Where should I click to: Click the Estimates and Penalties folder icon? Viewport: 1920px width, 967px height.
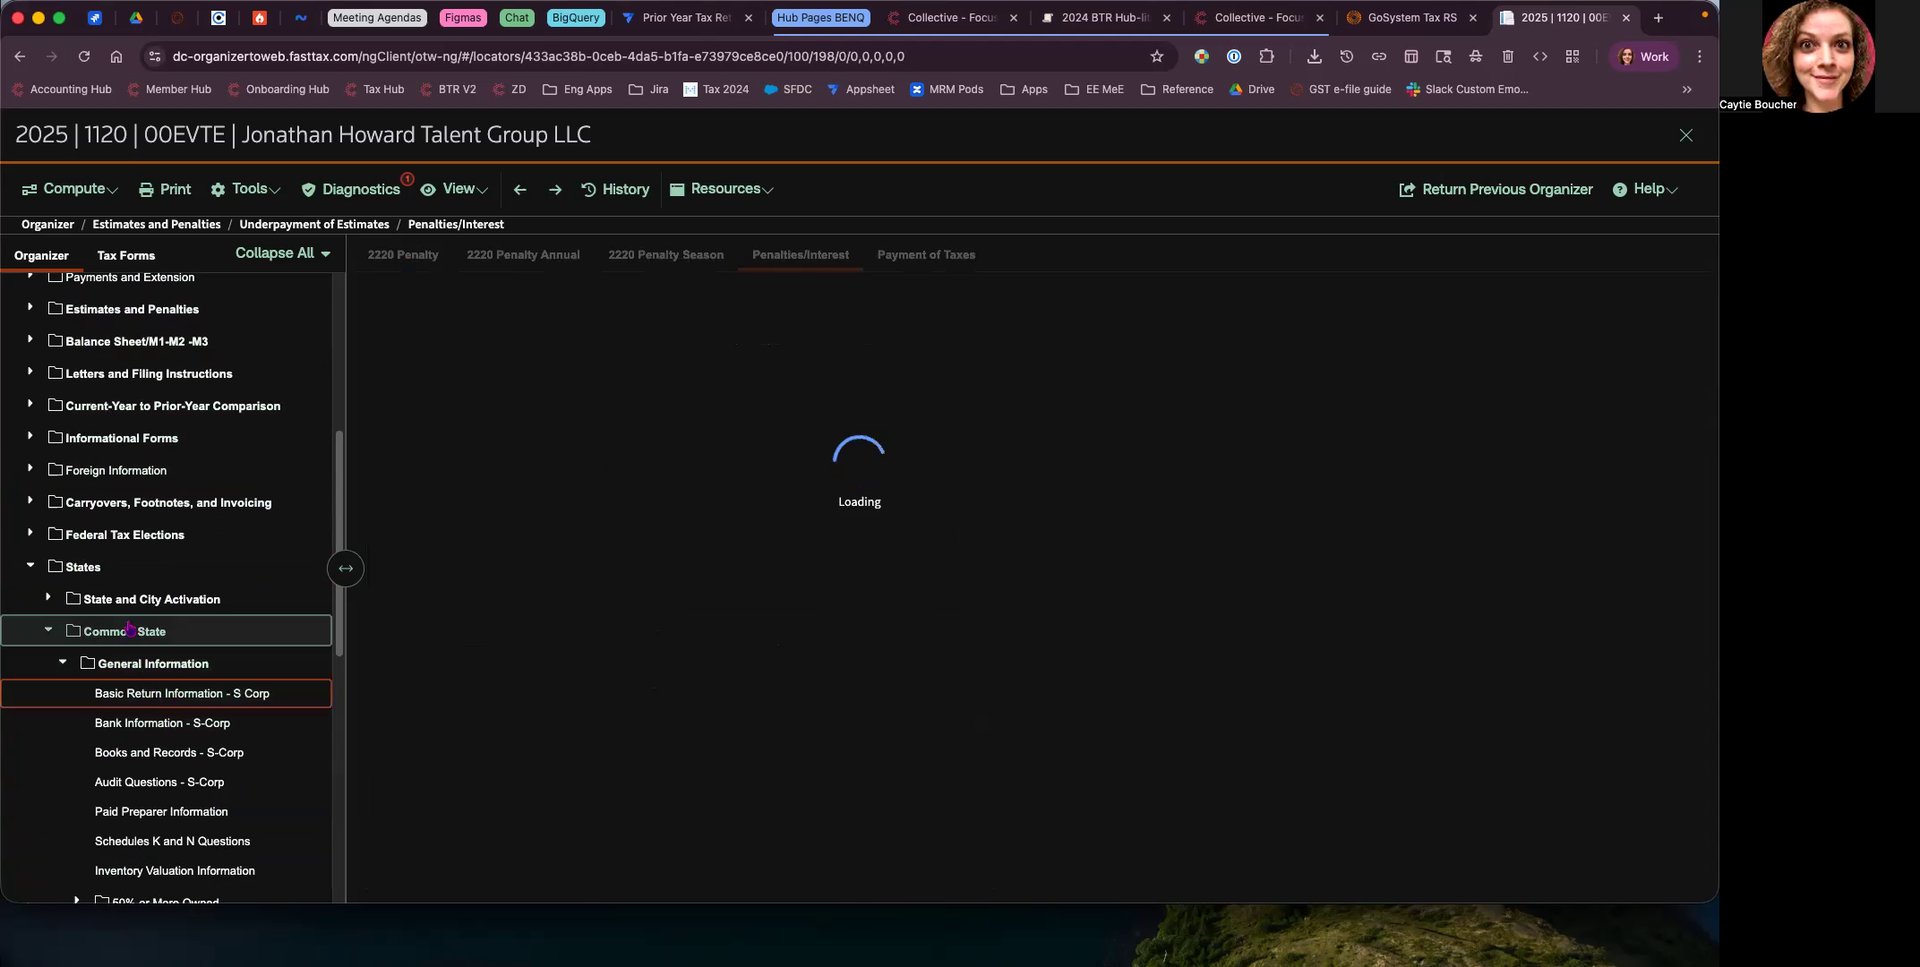(55, 308)
